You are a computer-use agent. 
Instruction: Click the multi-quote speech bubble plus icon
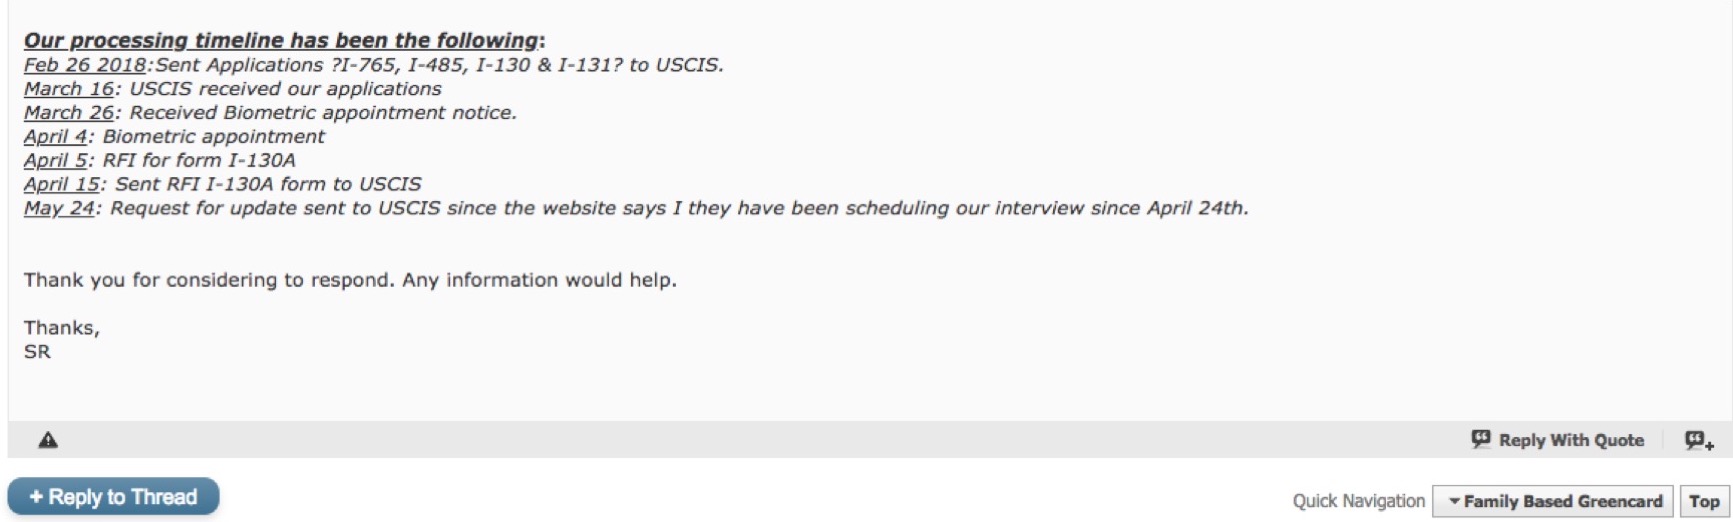(x=1698, y=440)
